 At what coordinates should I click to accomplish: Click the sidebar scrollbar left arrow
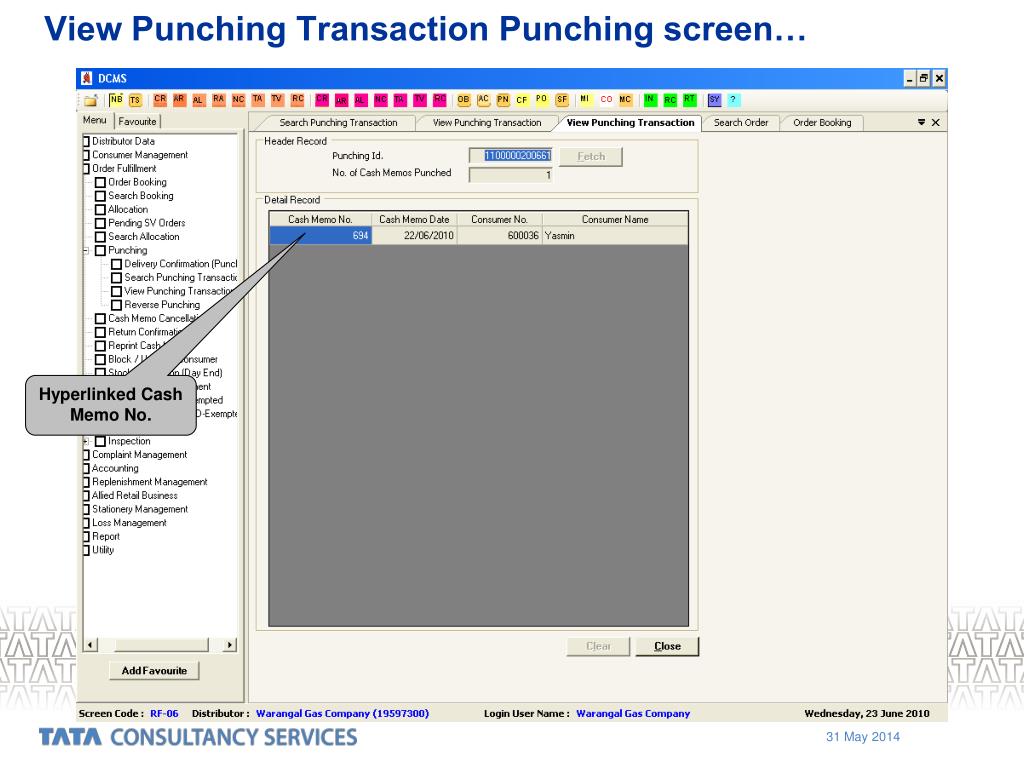(91, 645)
